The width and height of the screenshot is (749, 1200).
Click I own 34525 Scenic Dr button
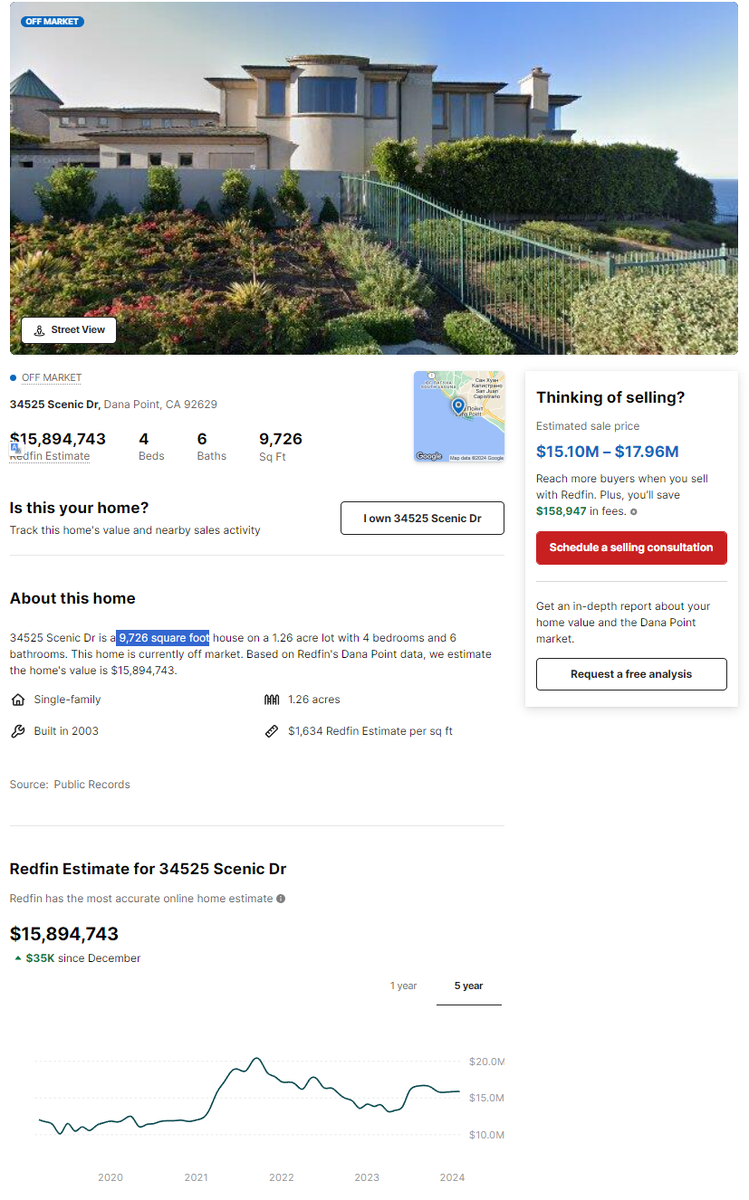point(422,518)
